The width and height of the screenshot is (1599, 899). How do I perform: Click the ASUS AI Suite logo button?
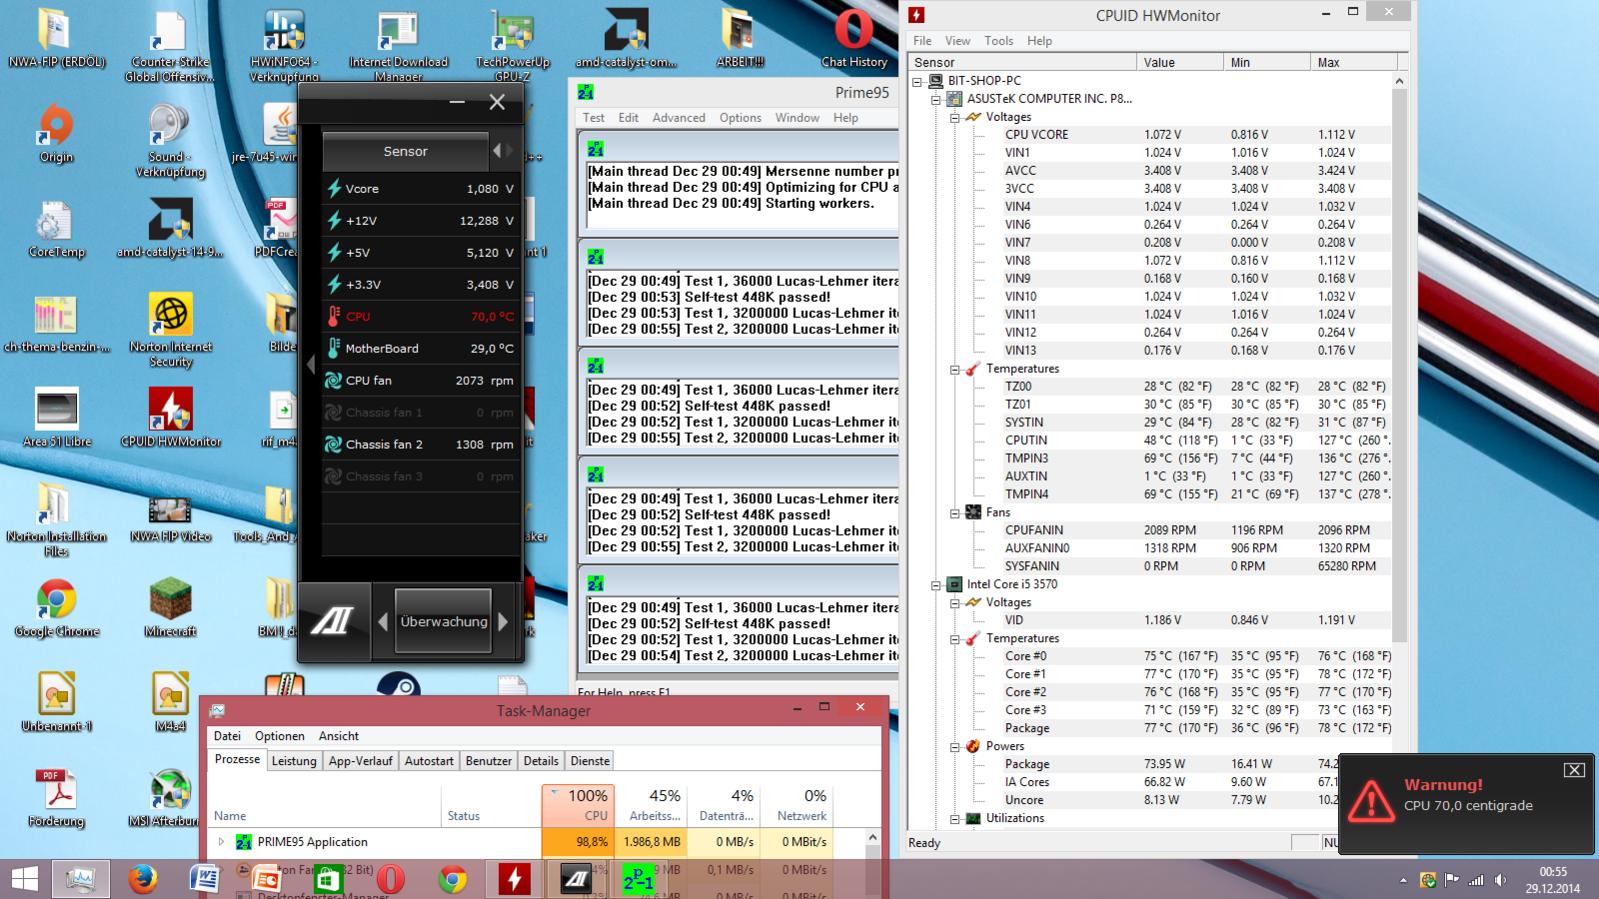click(333, 621)
